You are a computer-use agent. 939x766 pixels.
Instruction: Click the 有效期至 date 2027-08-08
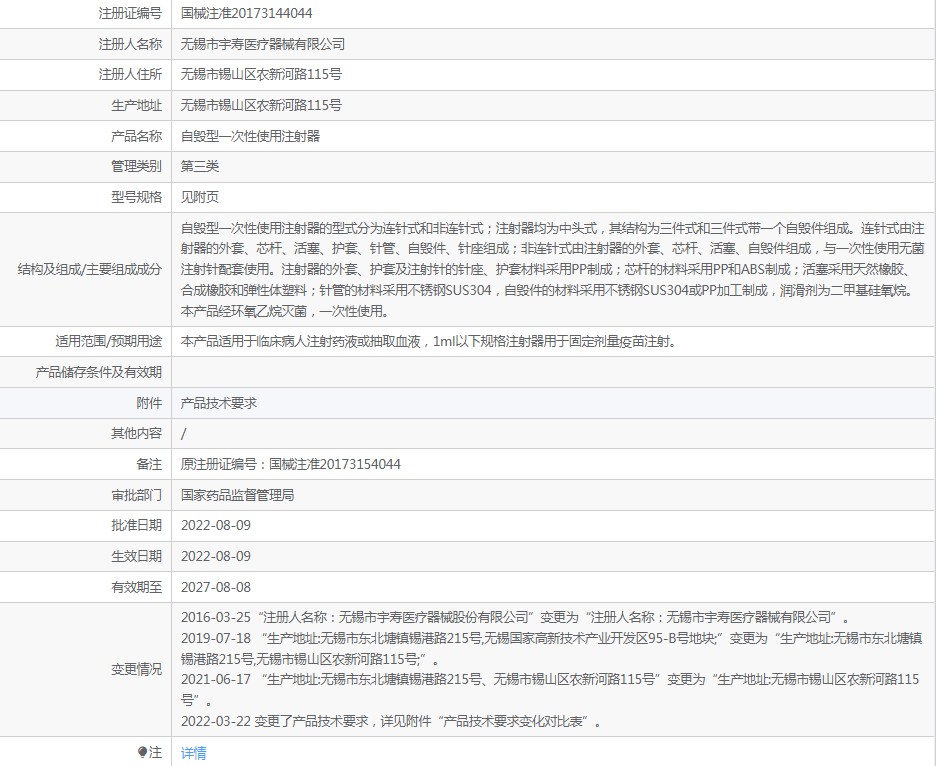pyautogui.click(x=216, y=588)
